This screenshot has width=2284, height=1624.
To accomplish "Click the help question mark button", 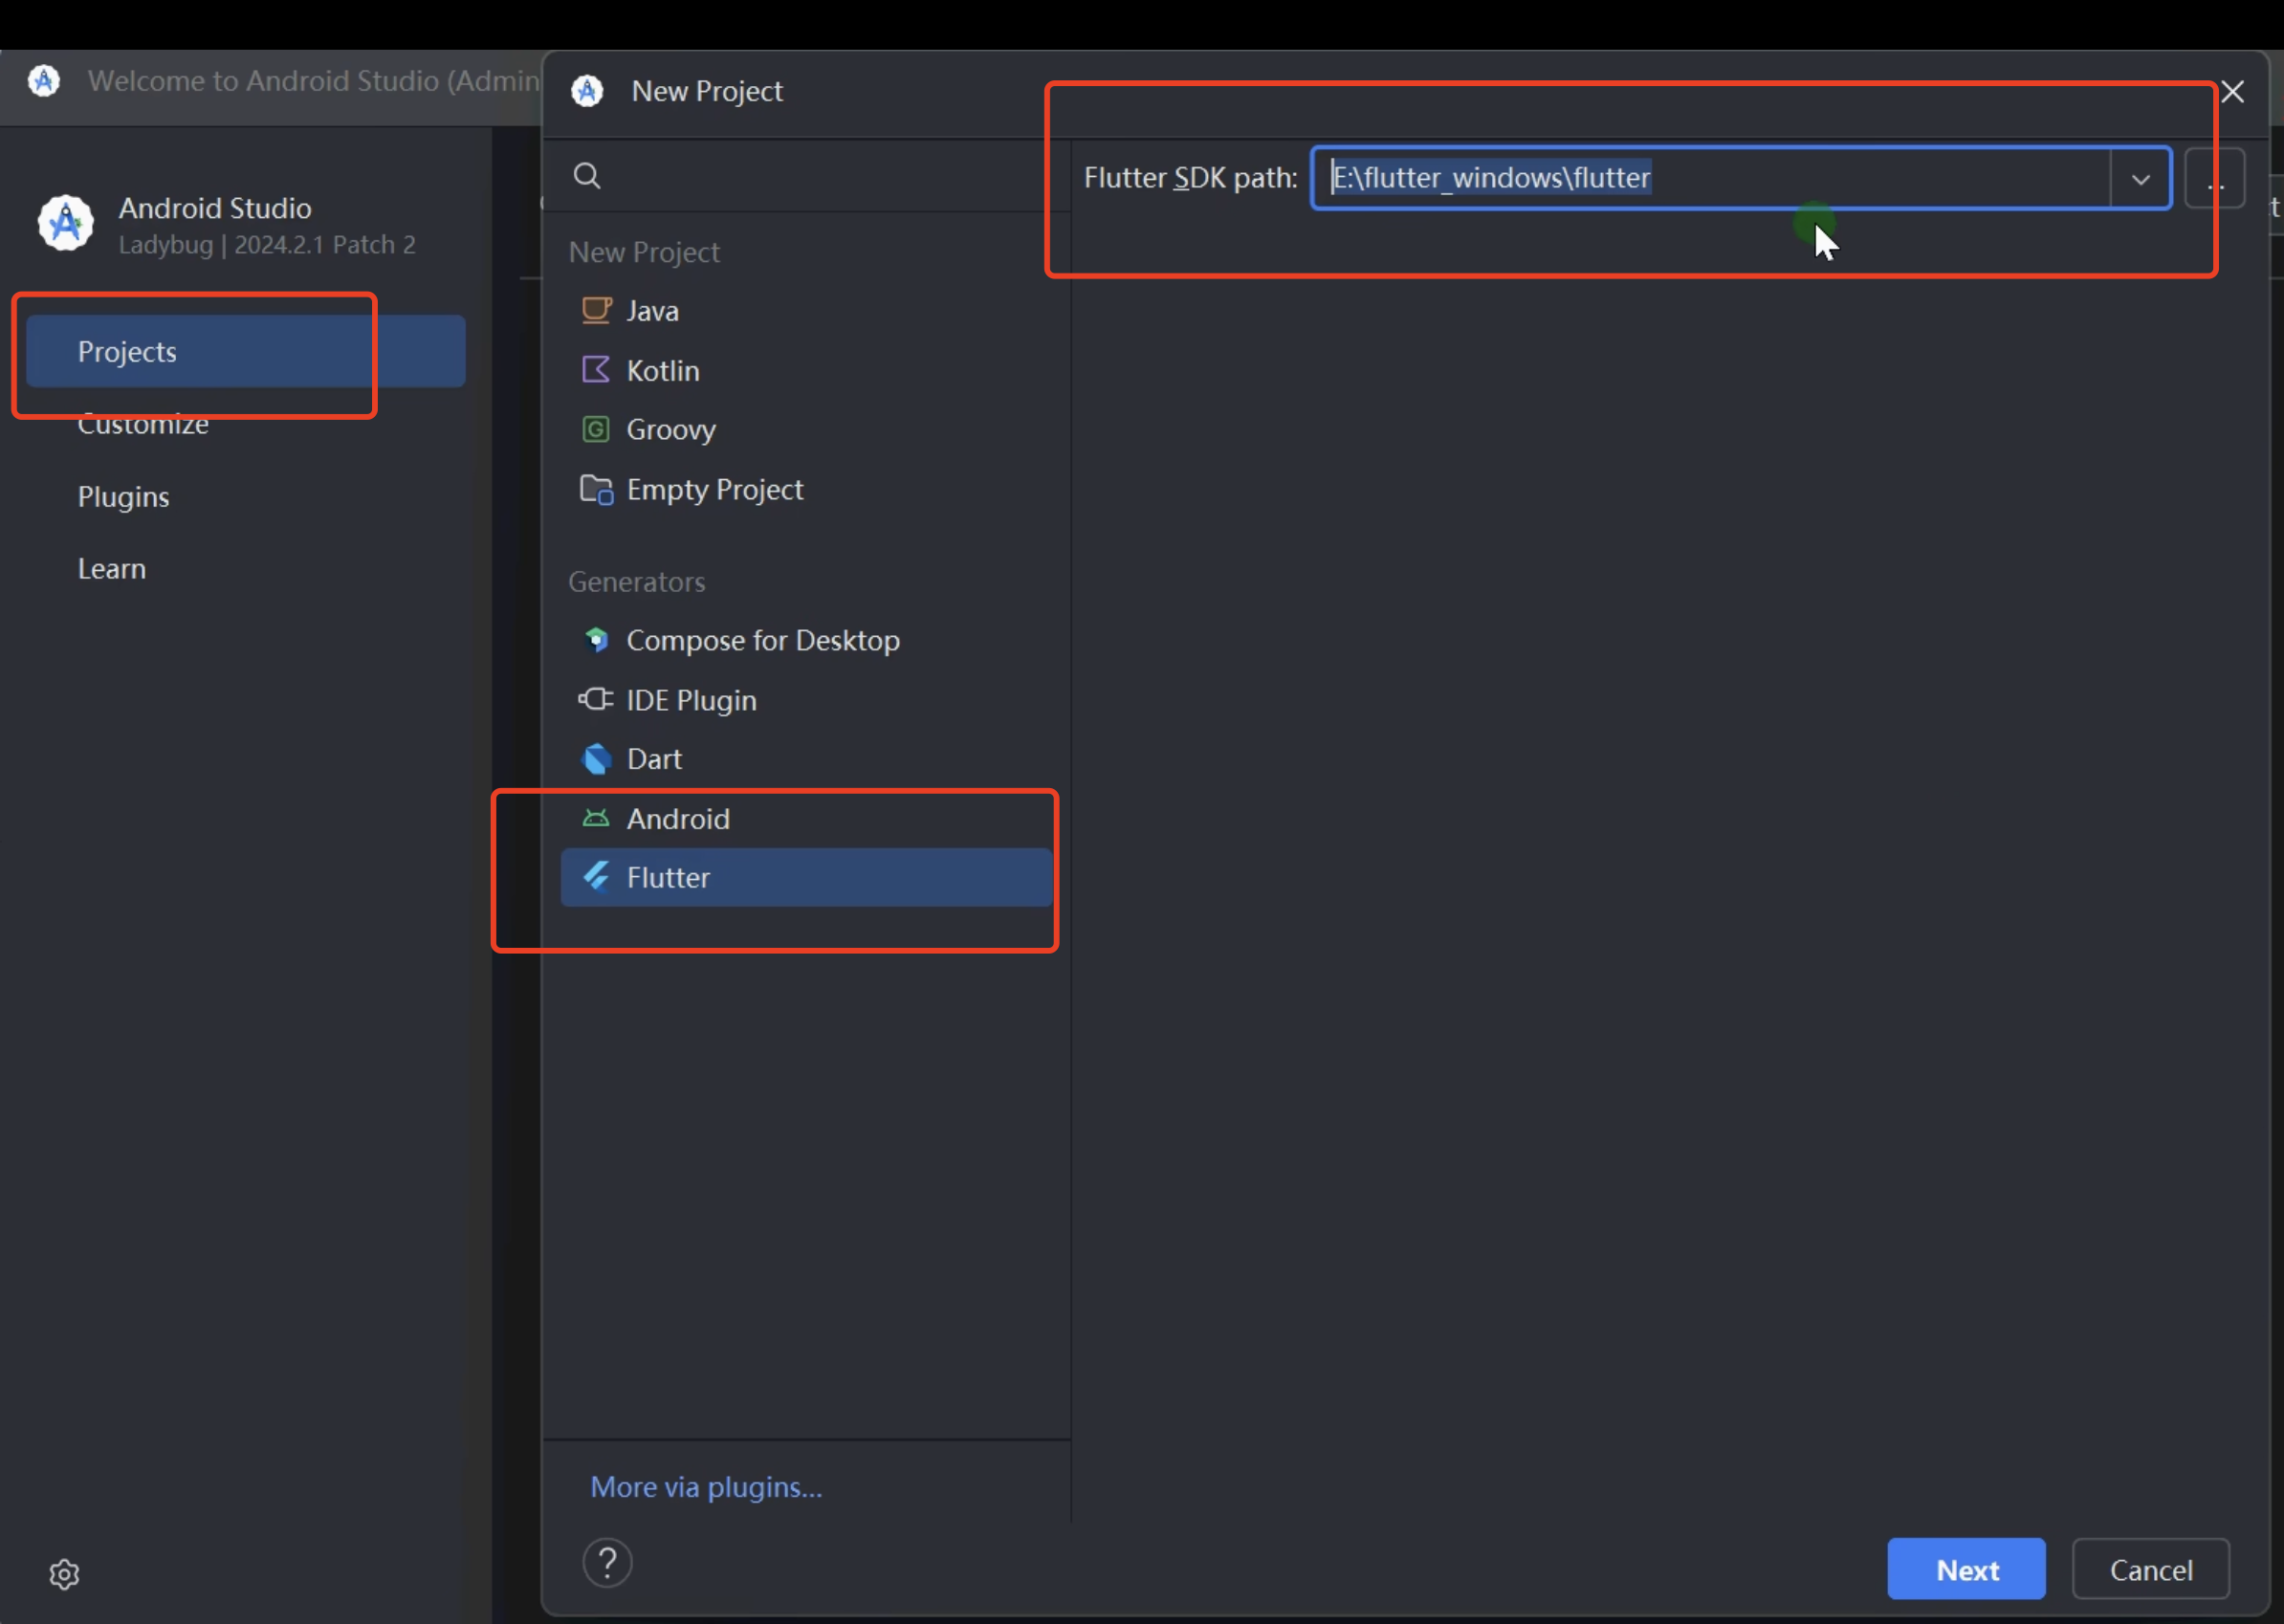I will pos(607,1563).
